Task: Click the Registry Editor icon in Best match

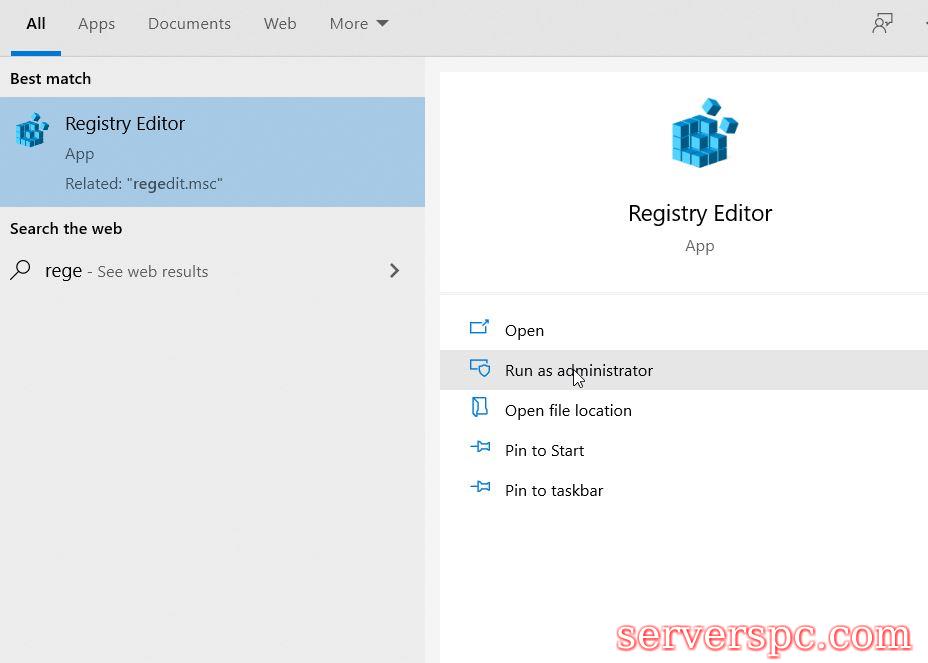Action: pyautogui.click(x=32, y=131)
